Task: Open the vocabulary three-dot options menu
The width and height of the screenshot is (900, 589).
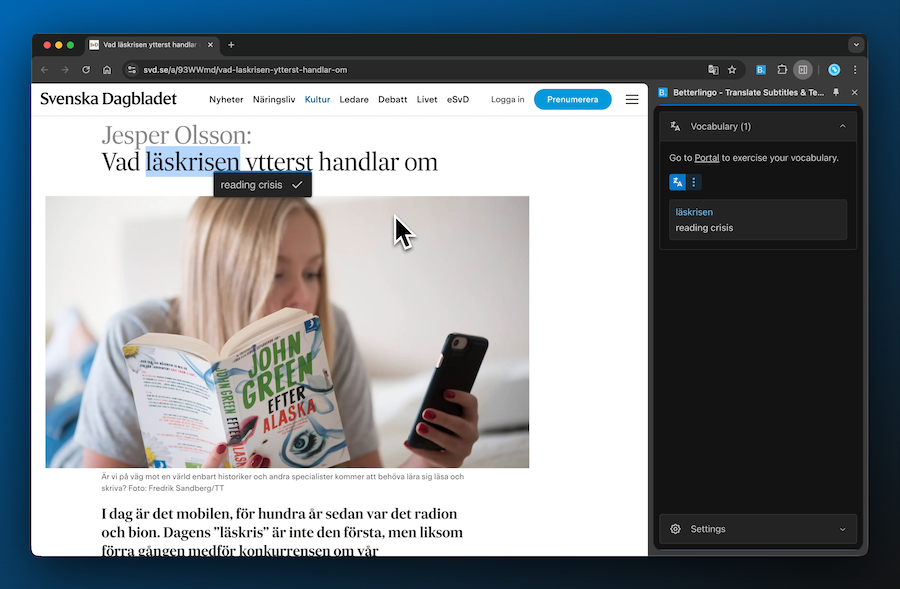Action: pyautogui.click(x=693, y=182)
